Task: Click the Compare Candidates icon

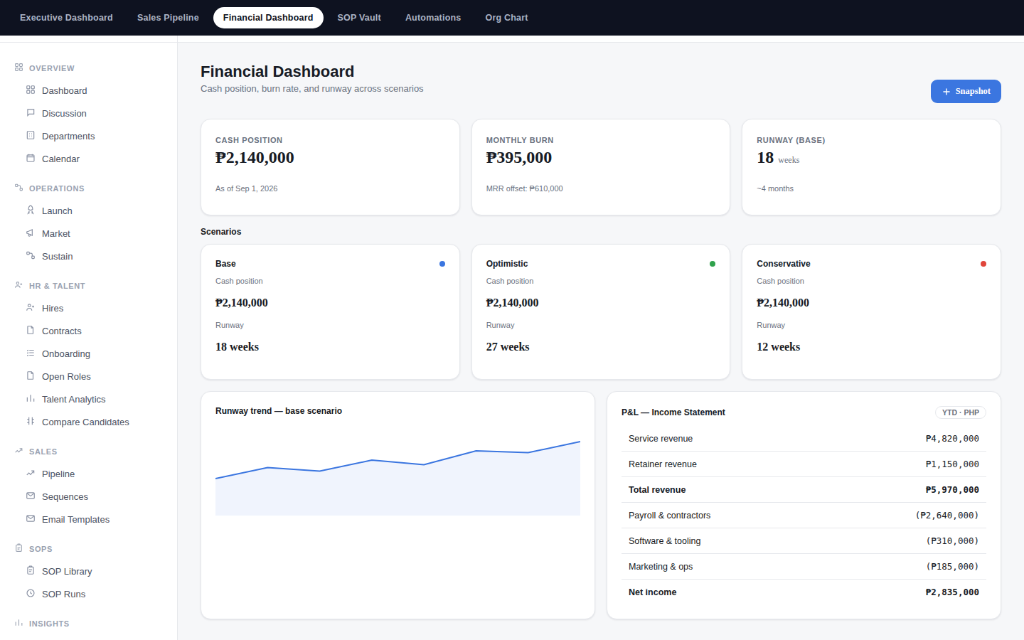Action: click(30, 421)
